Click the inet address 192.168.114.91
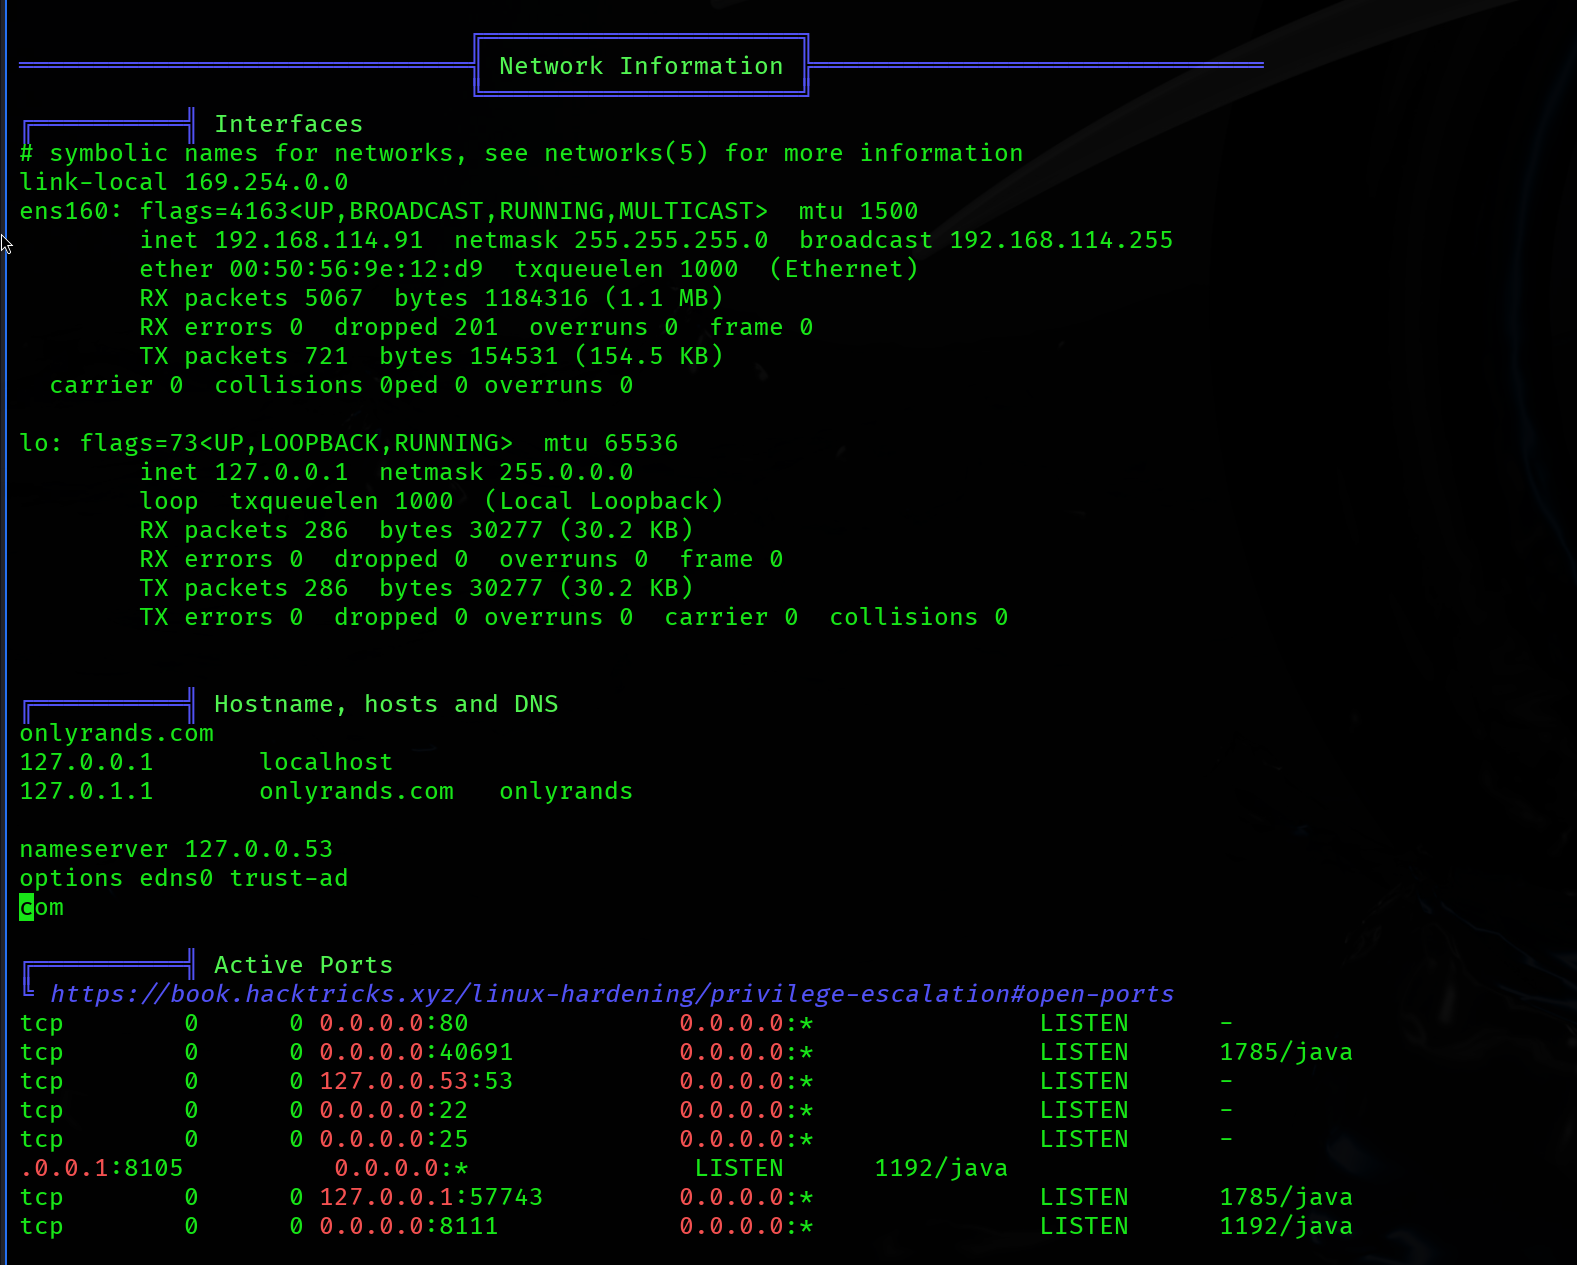Screen dimensions: 1577x1265 coord(318,240)
